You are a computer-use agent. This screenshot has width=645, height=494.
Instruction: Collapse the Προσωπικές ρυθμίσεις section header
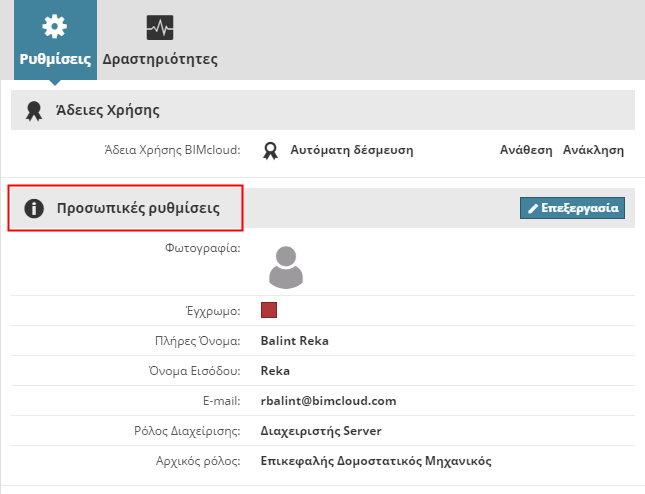137,209
